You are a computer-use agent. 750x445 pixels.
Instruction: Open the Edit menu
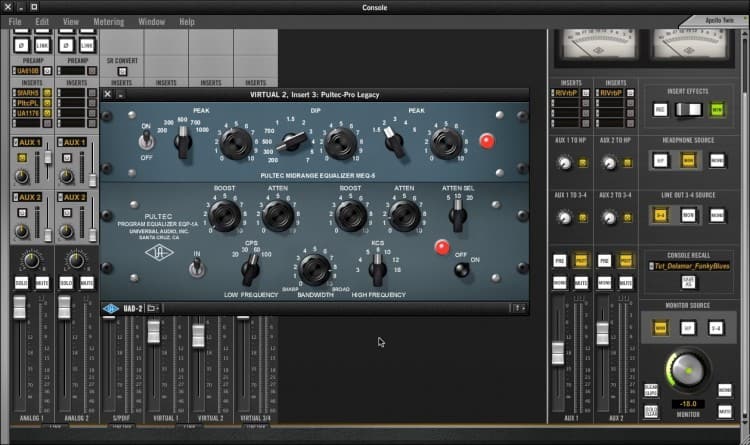pos(42,22)
